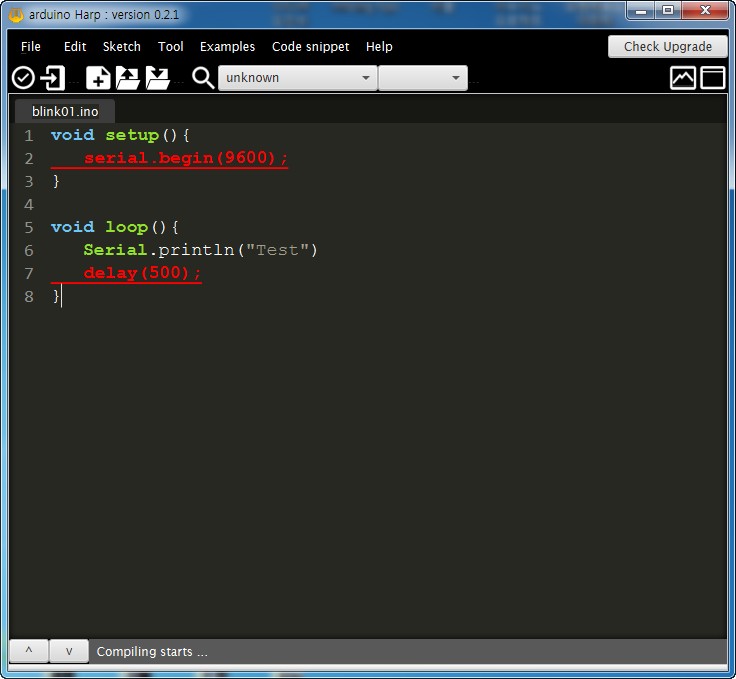Click the Open sketch folder icon
The height and width of the screenshot is (679, 736).
click(x=128, y=78)
